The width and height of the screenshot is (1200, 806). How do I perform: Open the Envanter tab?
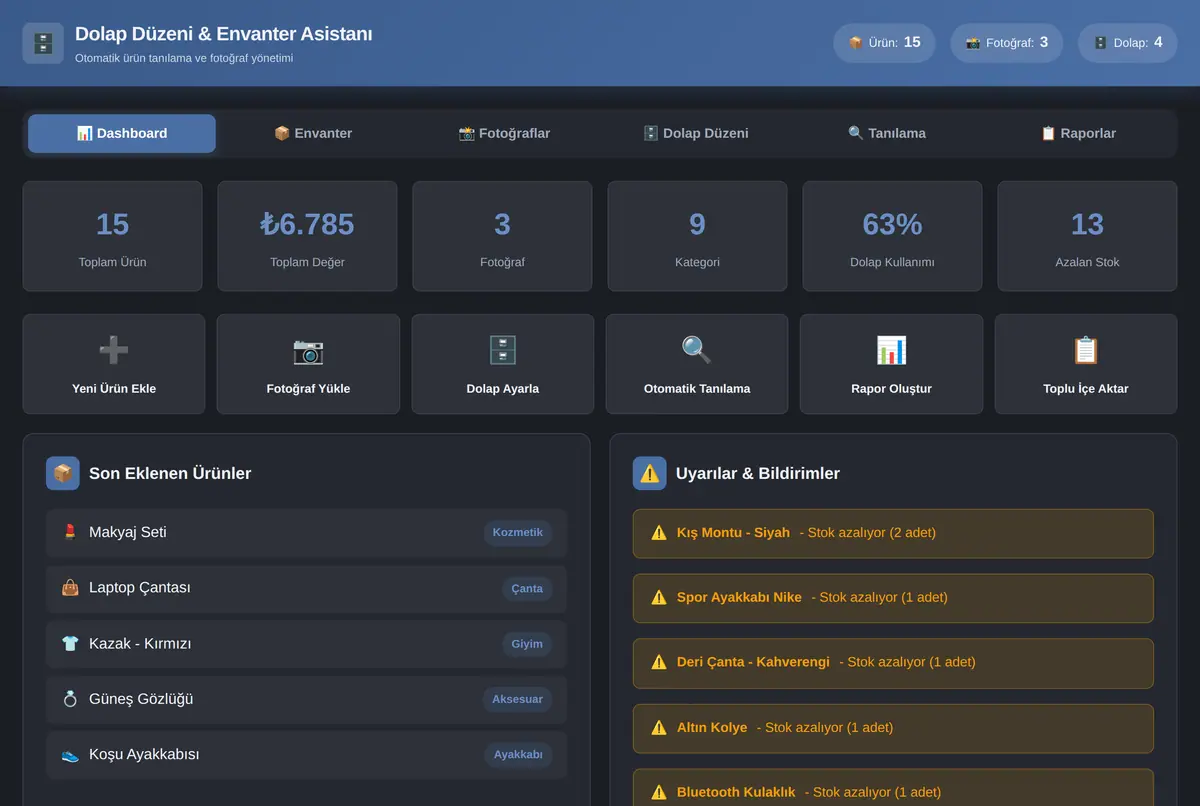pyautogui.click(x=313, y=133)
